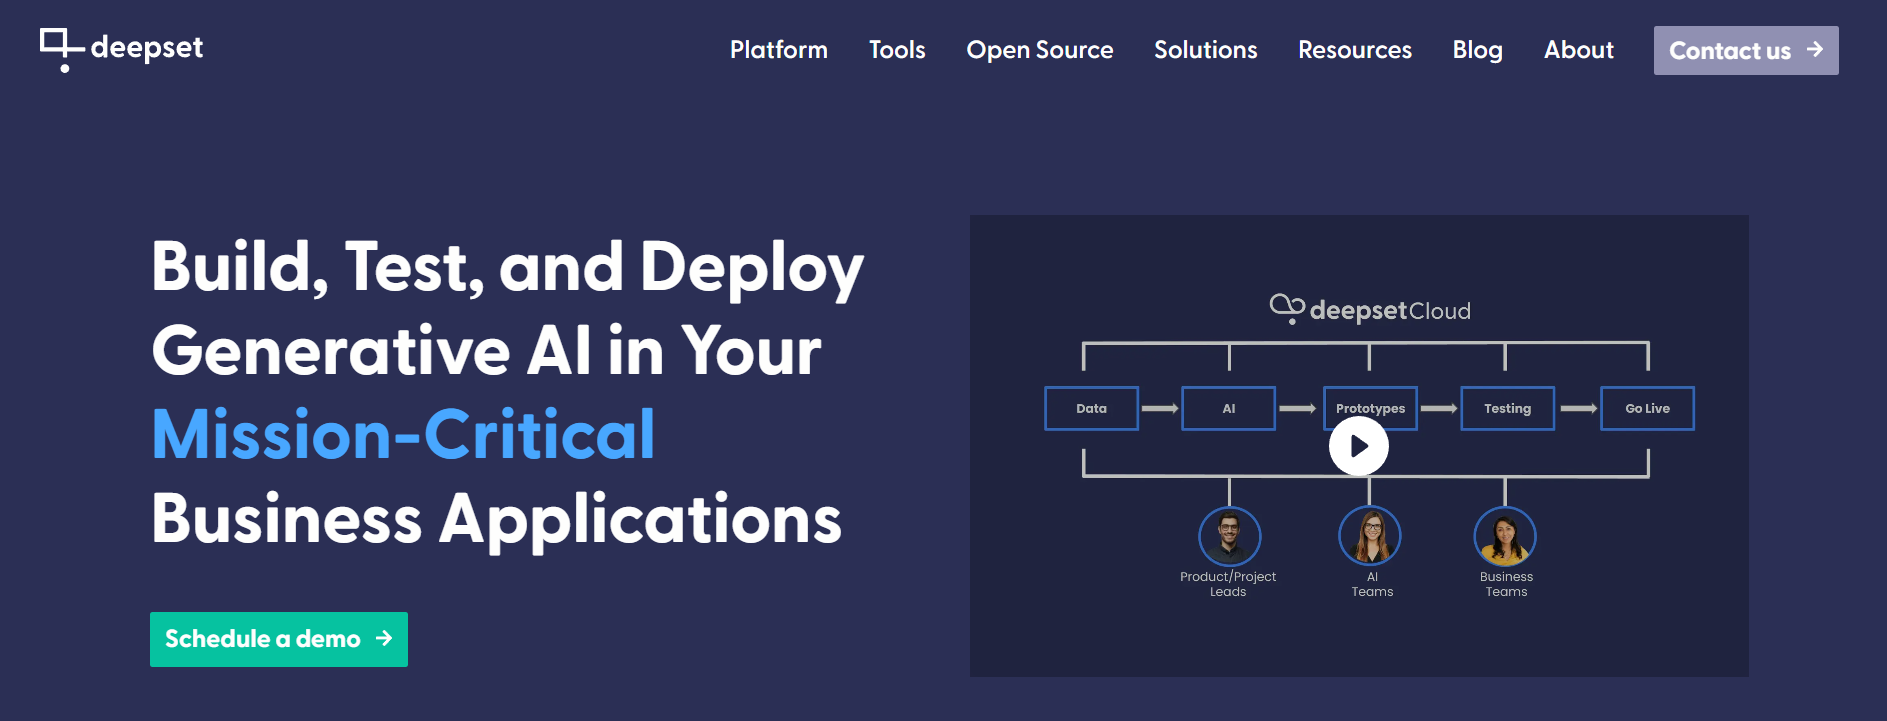Click the AI box in diagram
The height and width of the screenshot is (721, 1887).
click(1228, 408)
